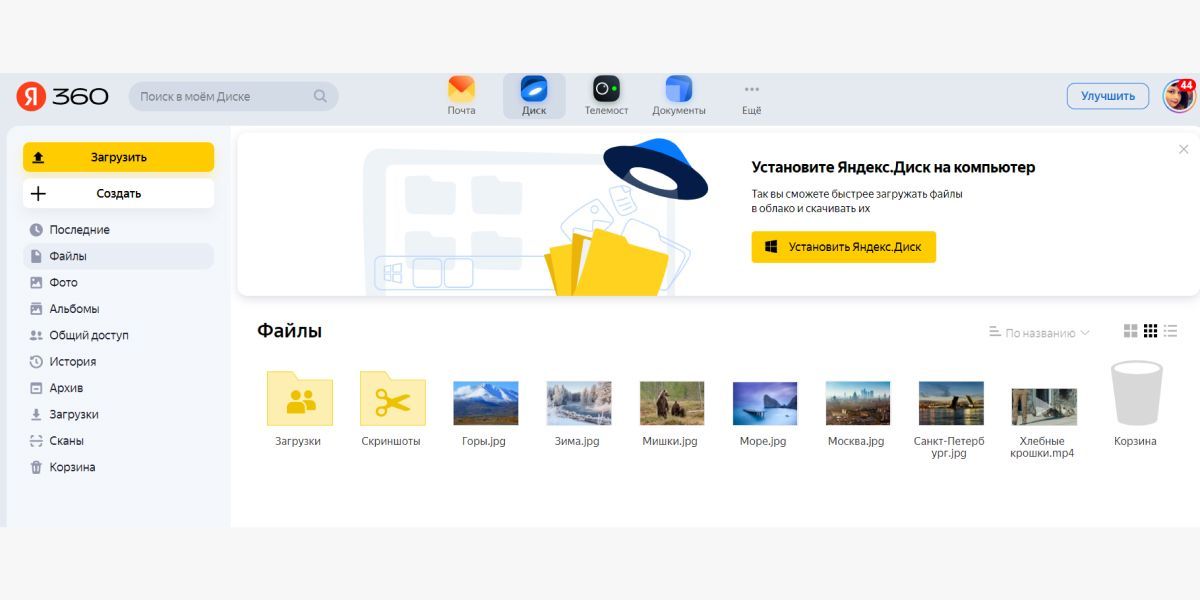Image resolution: width=1200 pixels, height=600 pixels.
Task: Select the Скриншоты folder icon
Action: [x=392, y=398]
